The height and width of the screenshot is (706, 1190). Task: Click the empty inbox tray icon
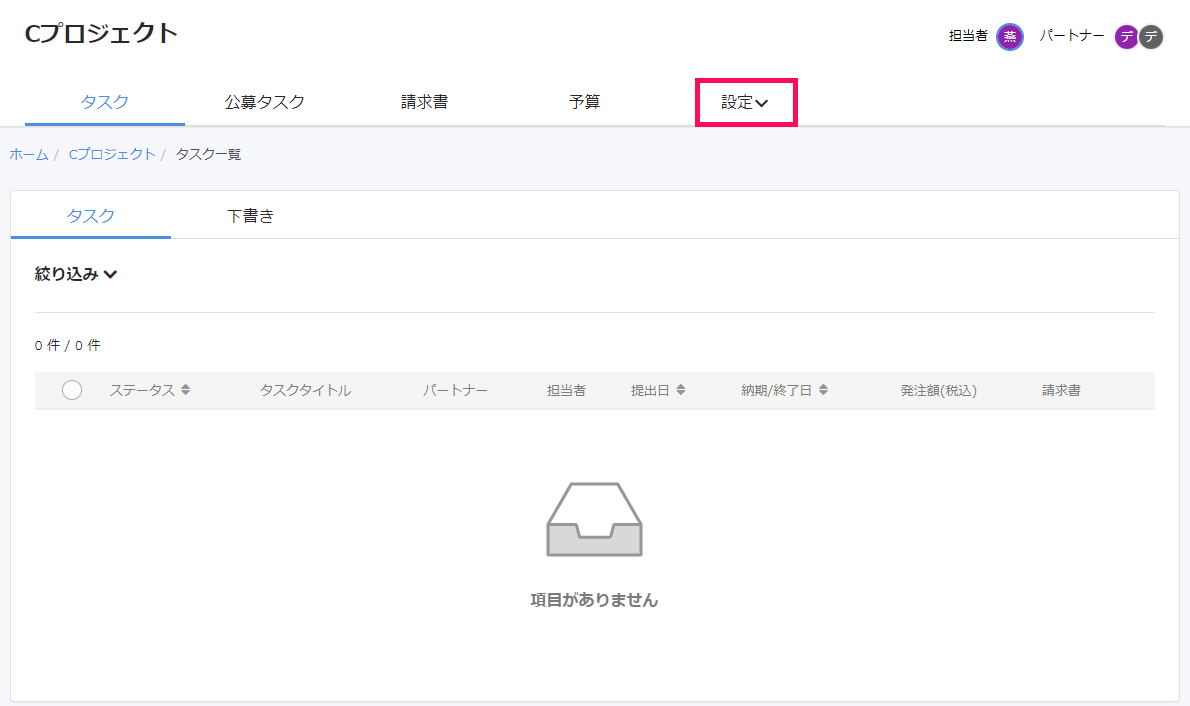[594, 520]
